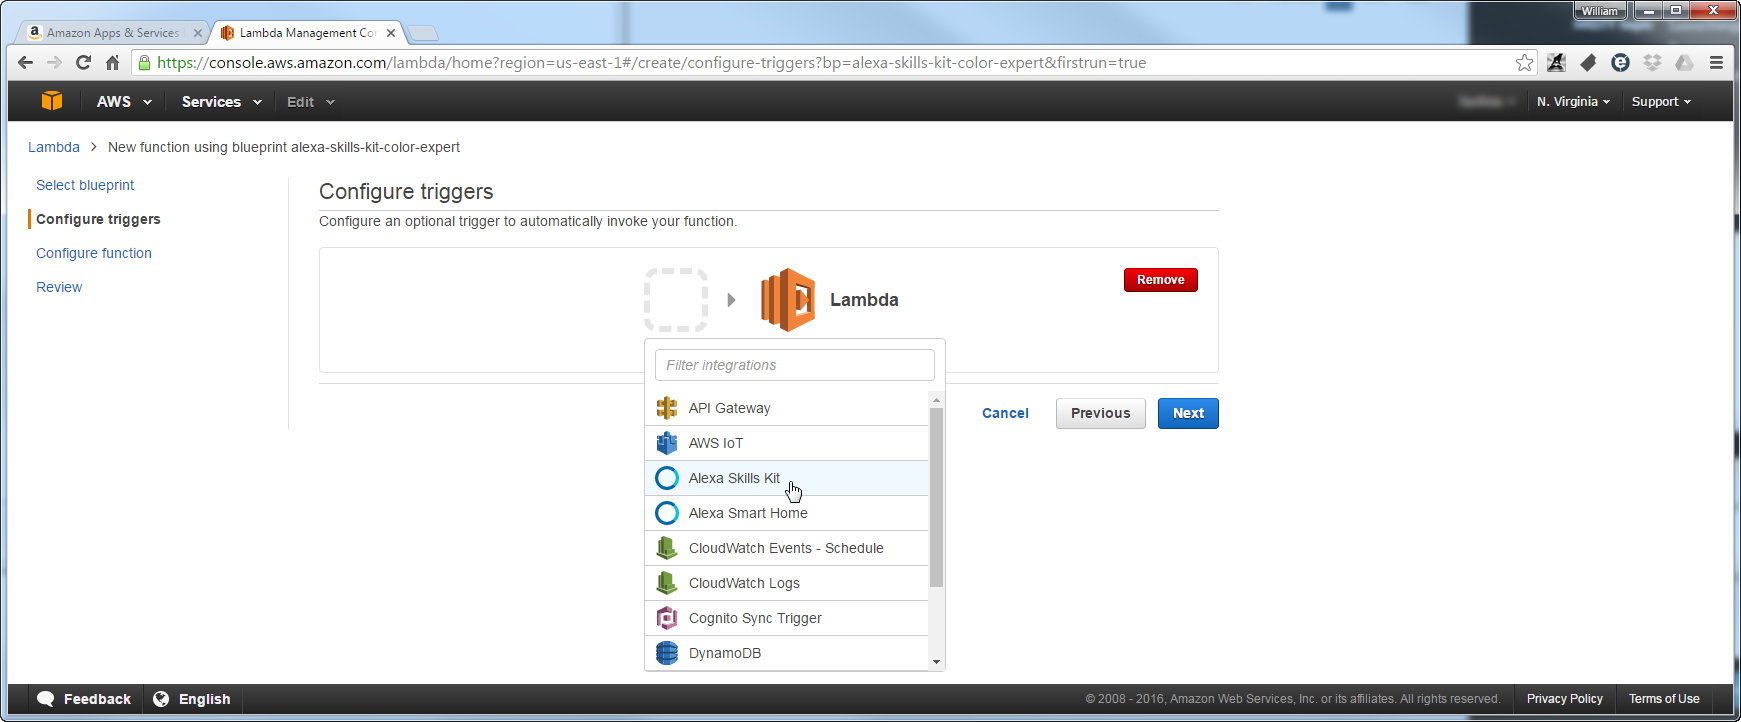Click the DynamoDB database icon
The image size is (1741, 722).
667,653
